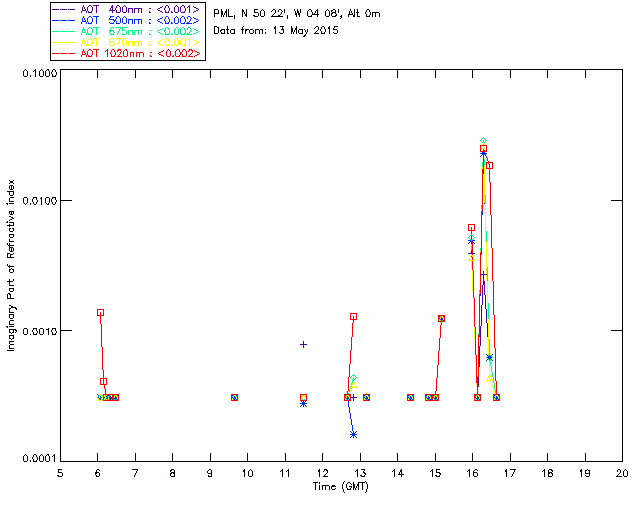
Task: Select the isolated purple plus marker at 11.5 GMT
Action: click(303, 345)
